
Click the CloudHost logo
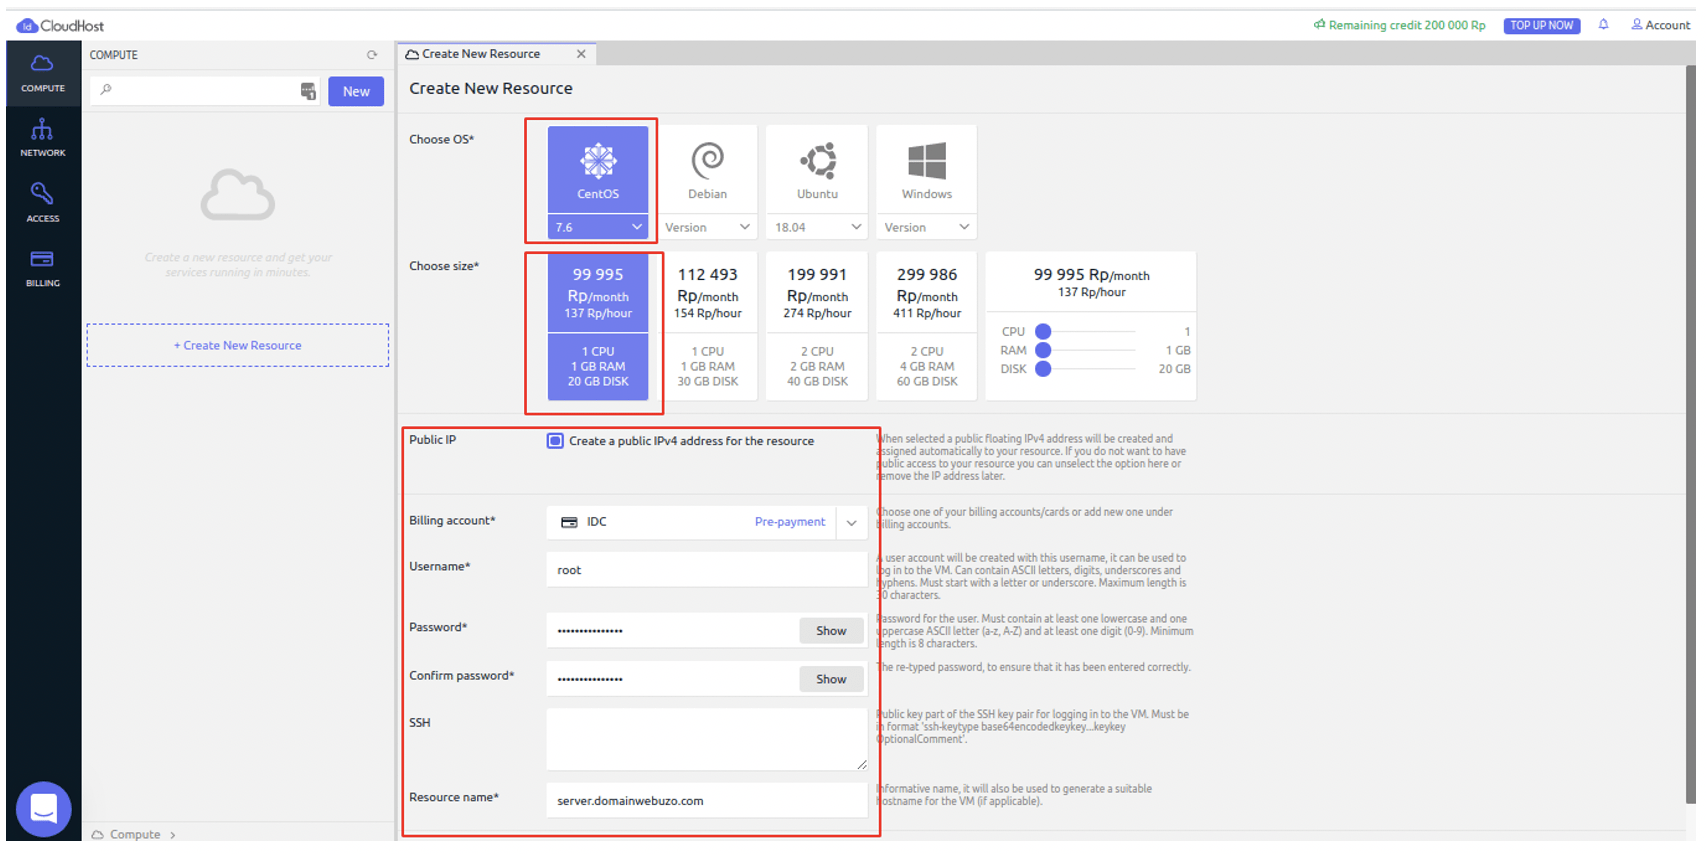click(60, 26)
